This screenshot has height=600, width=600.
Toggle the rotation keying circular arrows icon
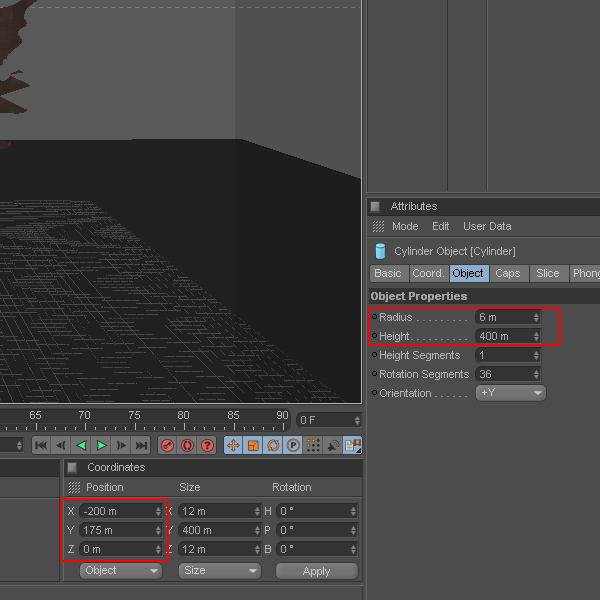point(273,445)
